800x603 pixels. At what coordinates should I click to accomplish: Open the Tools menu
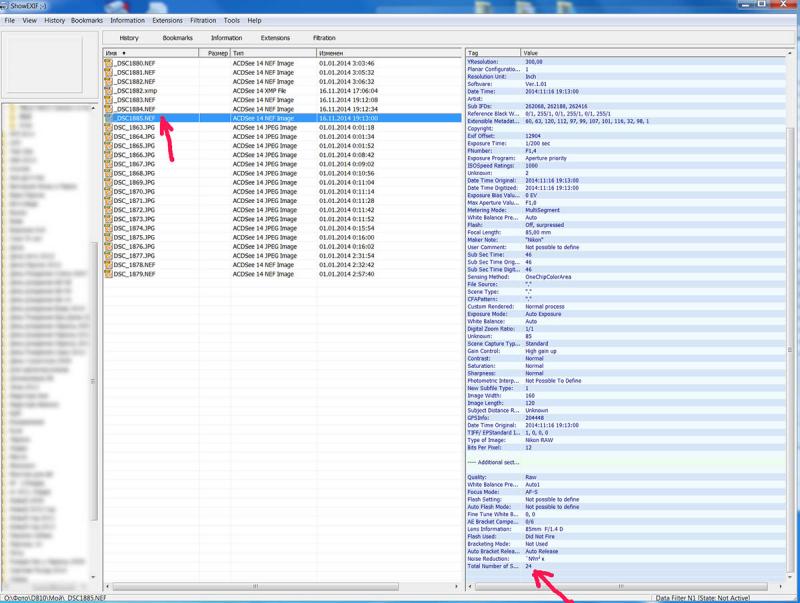[232, 20]
